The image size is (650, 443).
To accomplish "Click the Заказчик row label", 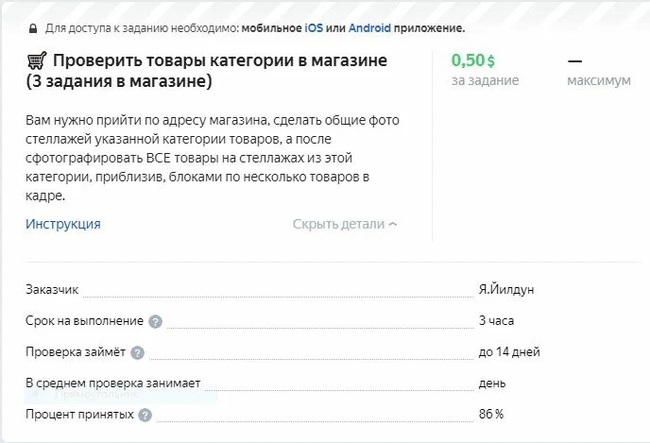I will coord(52,289).
